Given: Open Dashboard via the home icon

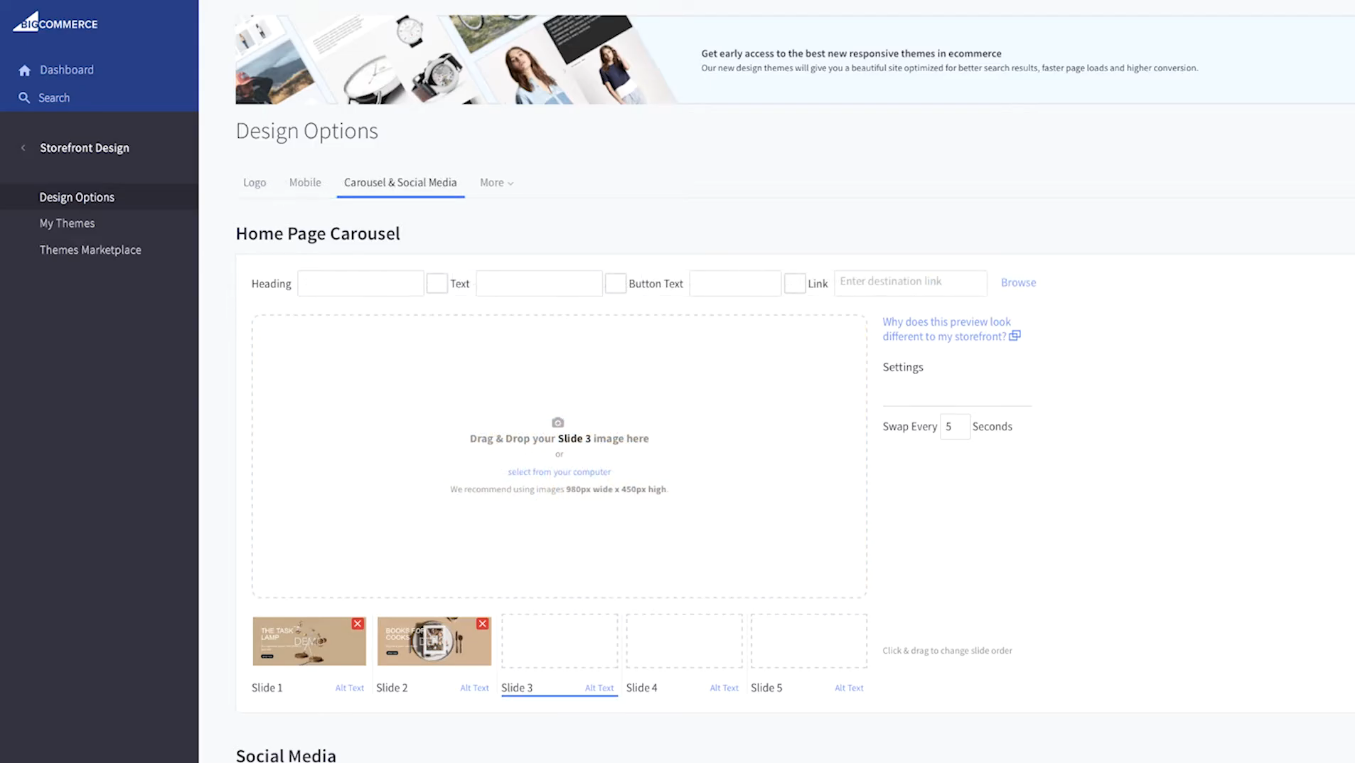Looking at the screenshot, I should [25, 70].
